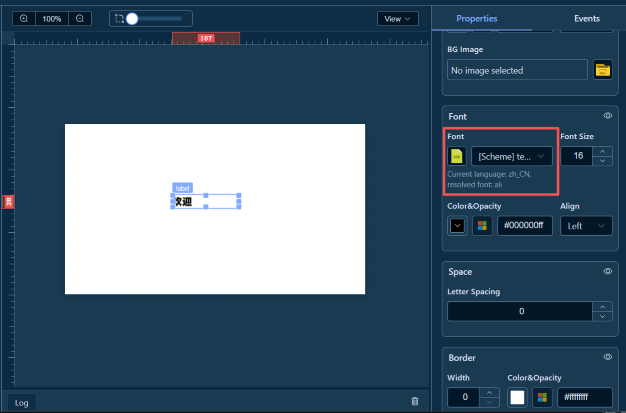Toggle the Space section eye icon

pyautogui.click(x=607, y=271)
